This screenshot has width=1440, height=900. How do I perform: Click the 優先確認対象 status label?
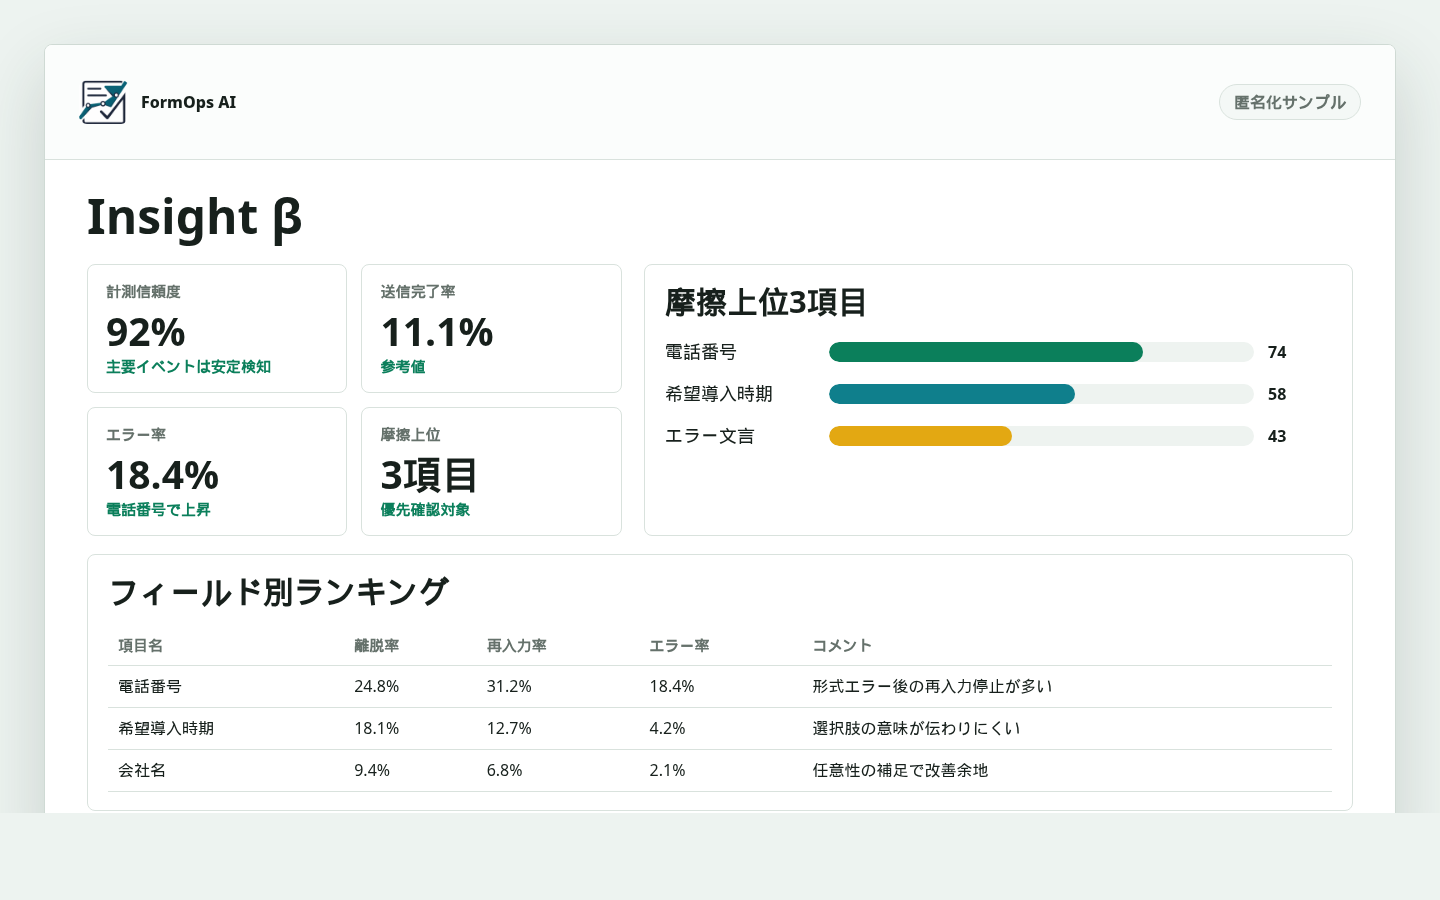coord(422,509)
